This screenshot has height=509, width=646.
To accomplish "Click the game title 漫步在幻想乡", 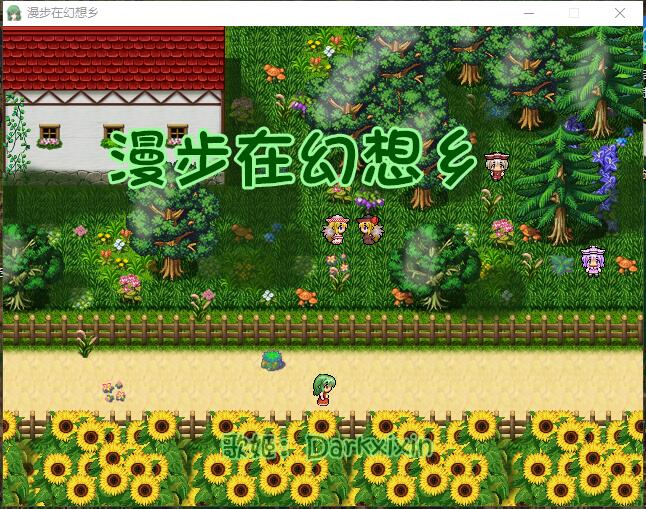I will (291, 159).
